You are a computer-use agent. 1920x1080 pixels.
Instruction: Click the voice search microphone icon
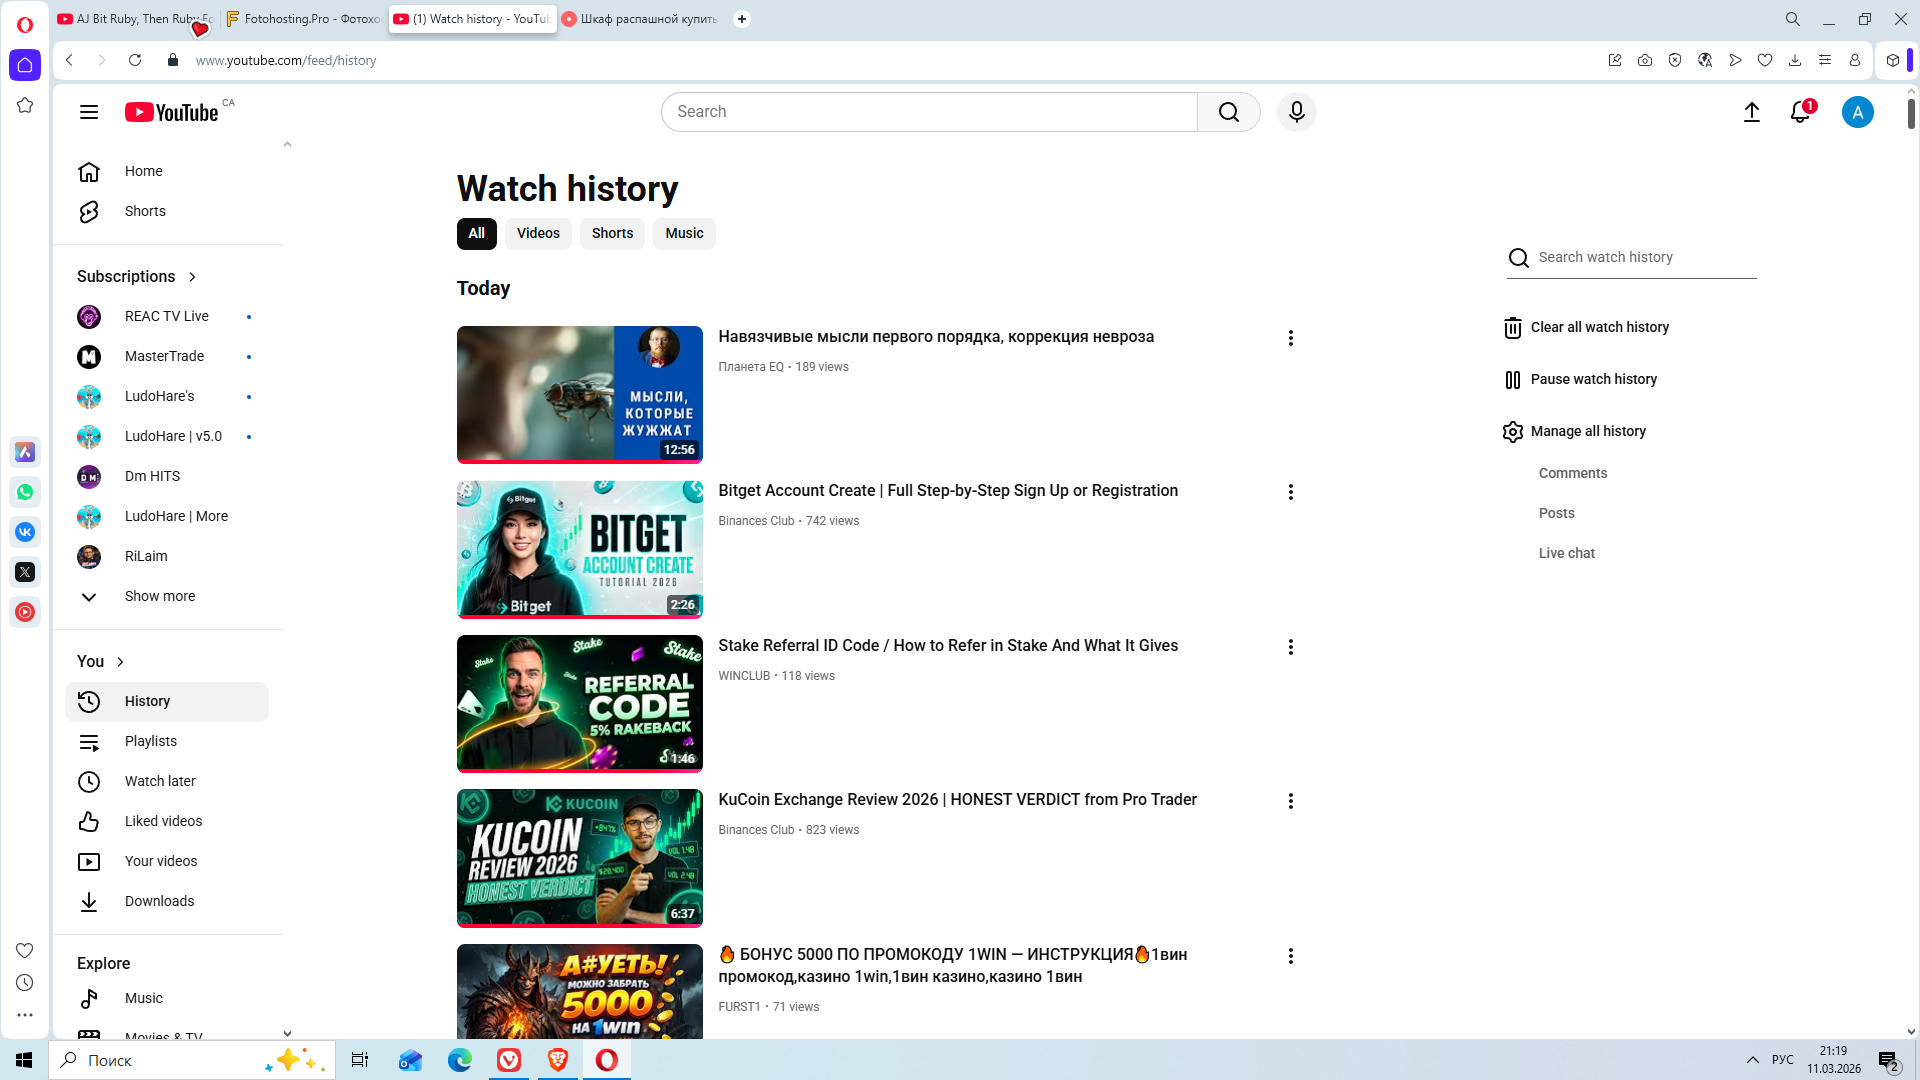(1296, 112)
